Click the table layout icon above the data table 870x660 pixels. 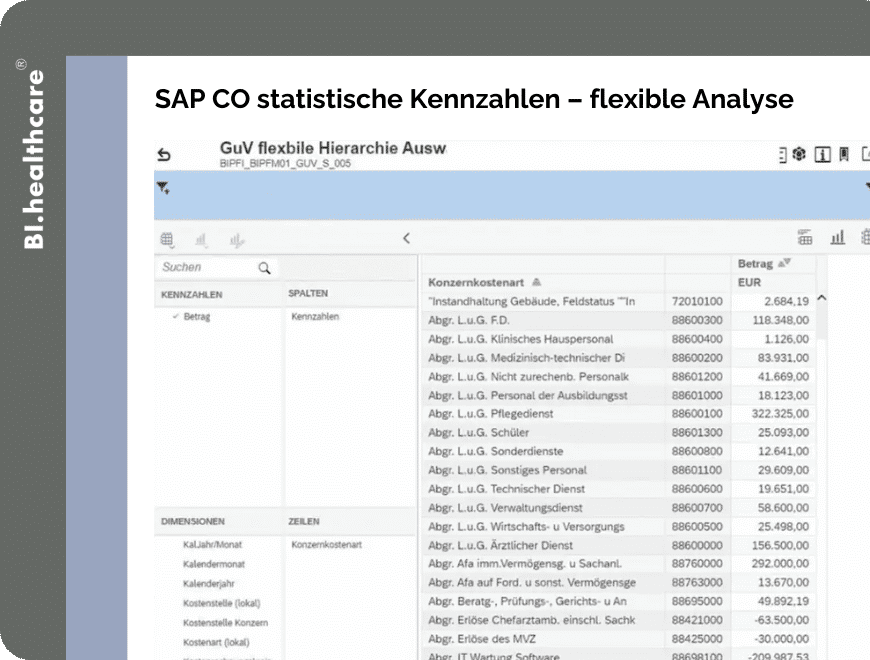point(805,237)
